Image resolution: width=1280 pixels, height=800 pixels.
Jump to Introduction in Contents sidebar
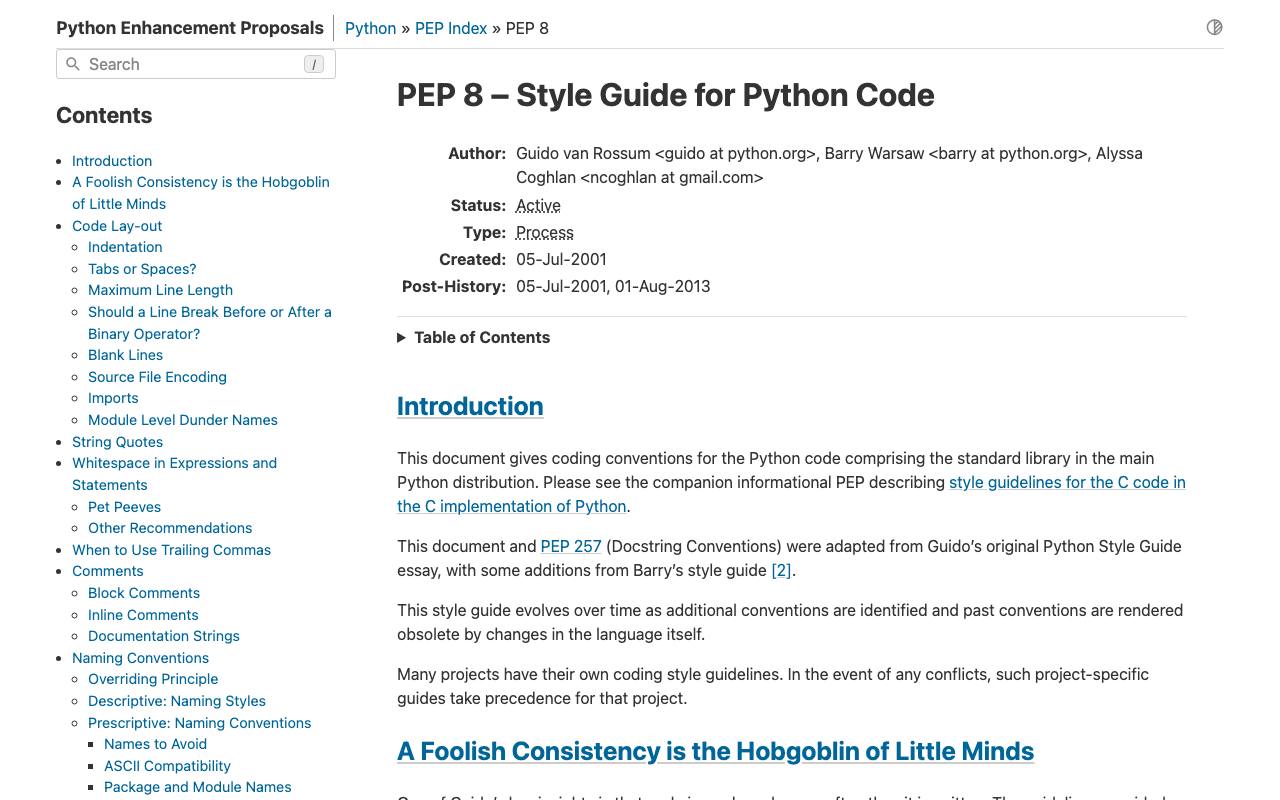[x=112, y=161]
